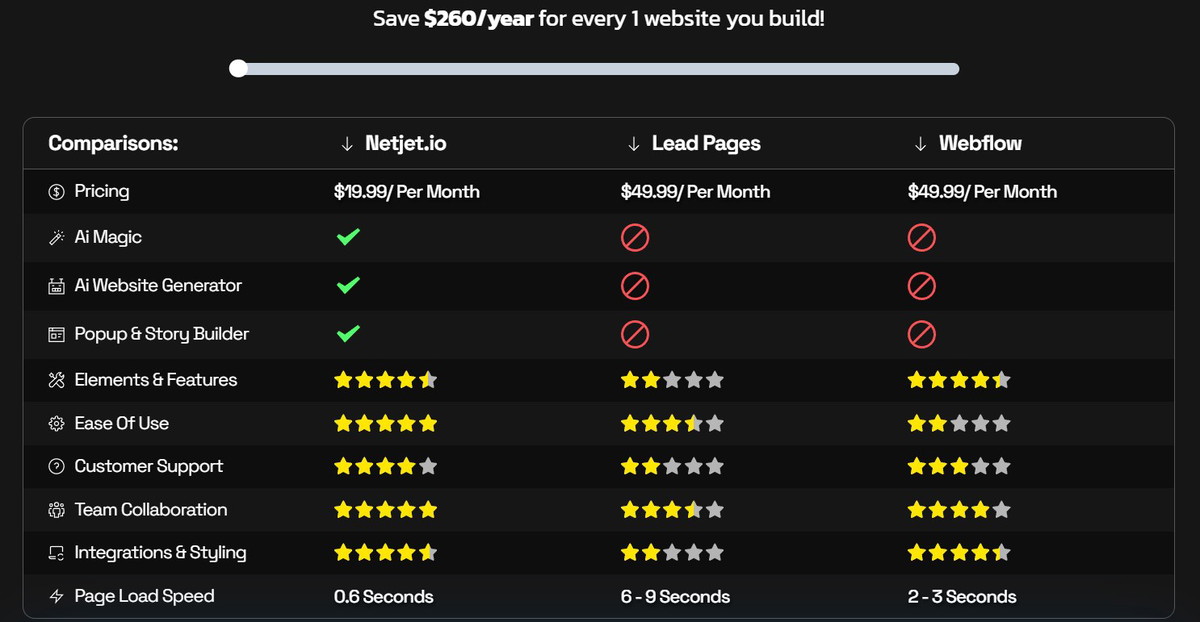Click the website count slider handle

(x=238, y=68)
